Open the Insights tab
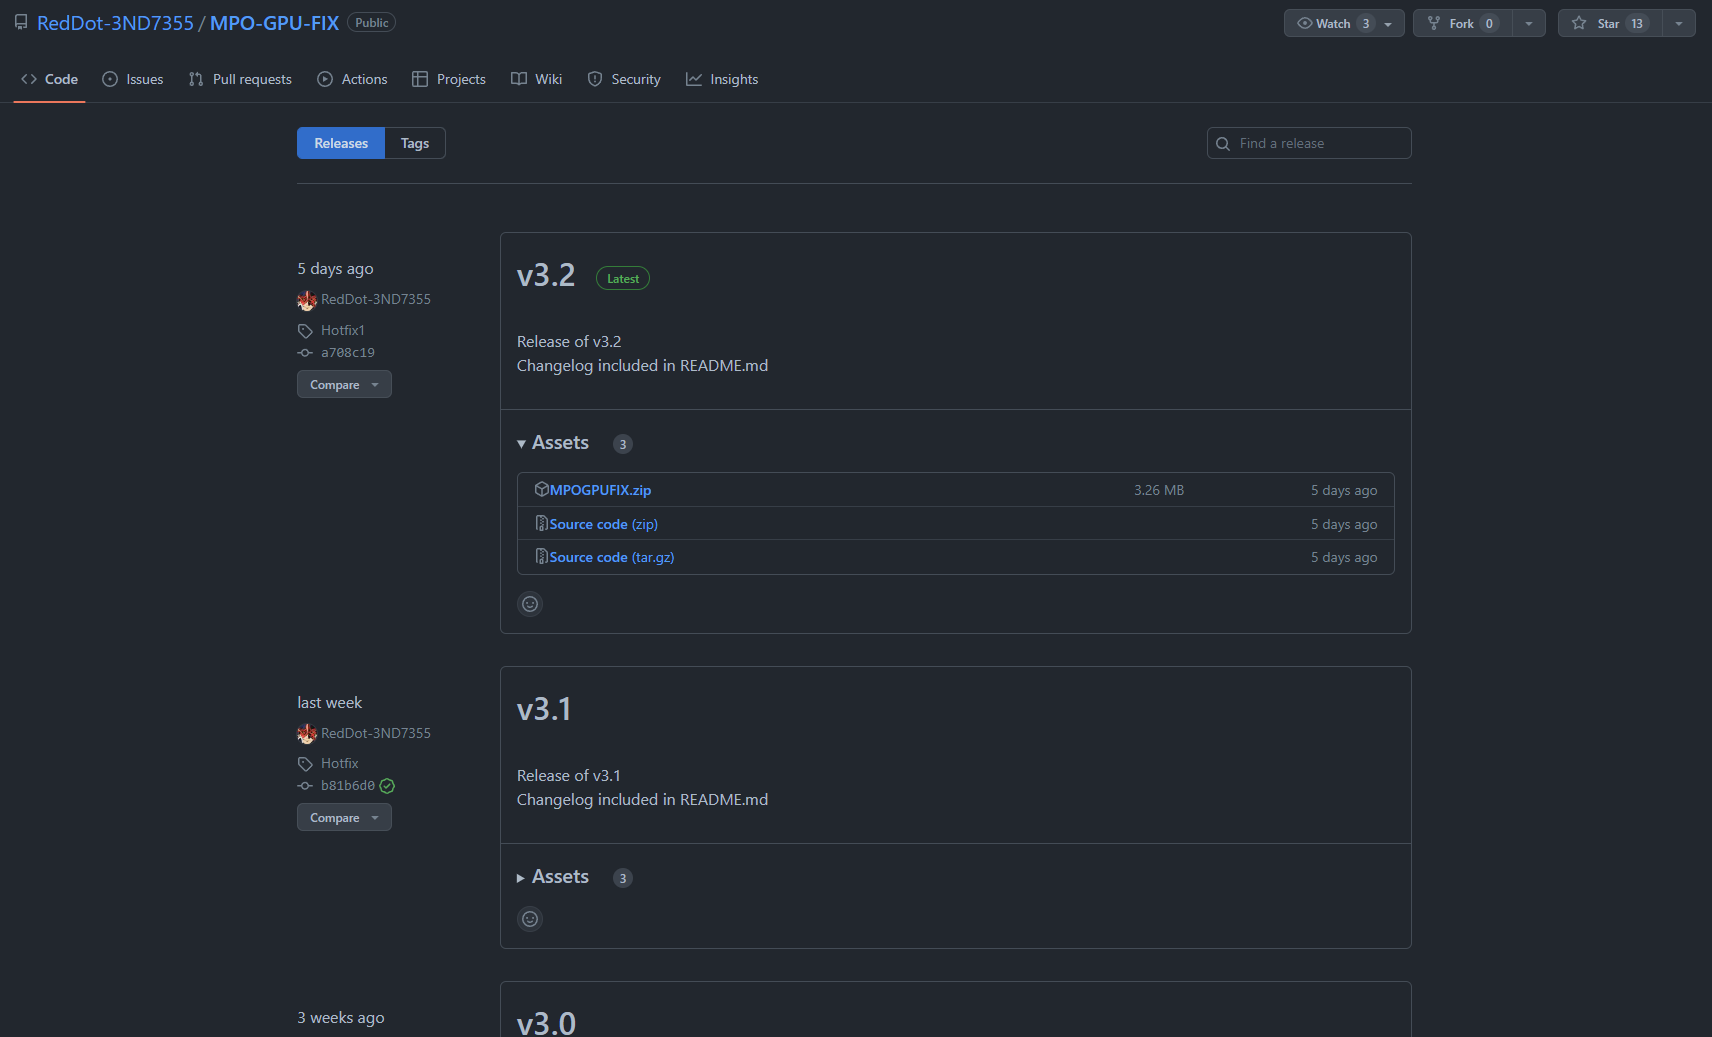The height and width of the screenshot is (1037, 1712). pyautogui.click(x=722, y=79)
